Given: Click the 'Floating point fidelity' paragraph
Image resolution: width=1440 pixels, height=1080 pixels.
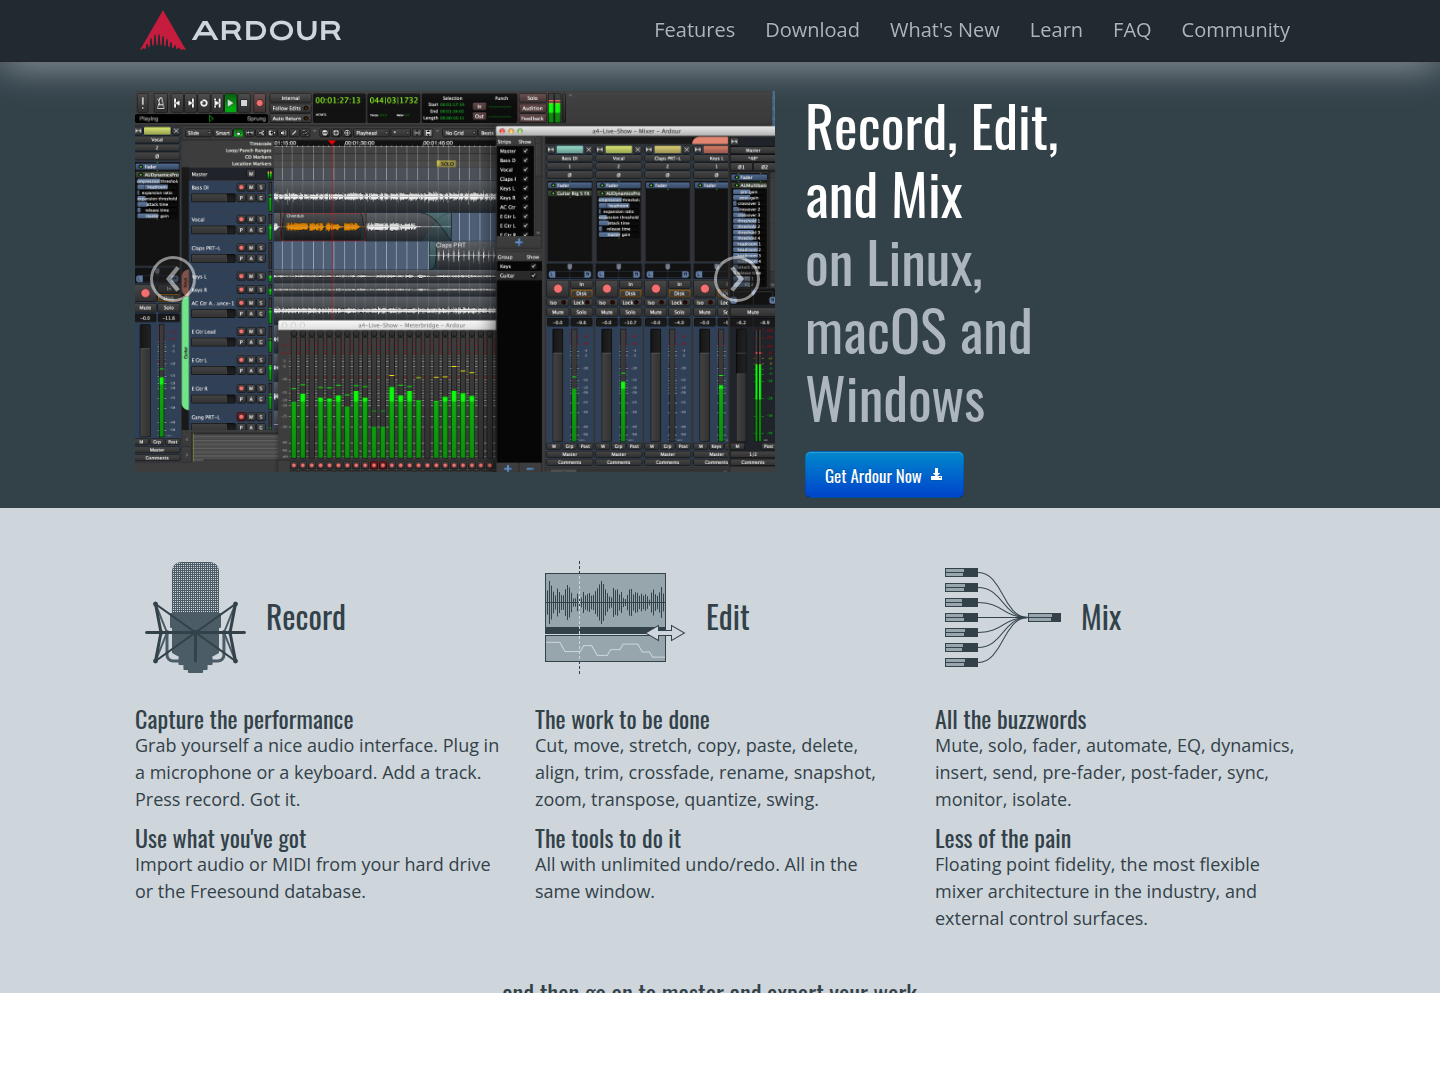Looking at the screenshot, I should click(1097, 891).
